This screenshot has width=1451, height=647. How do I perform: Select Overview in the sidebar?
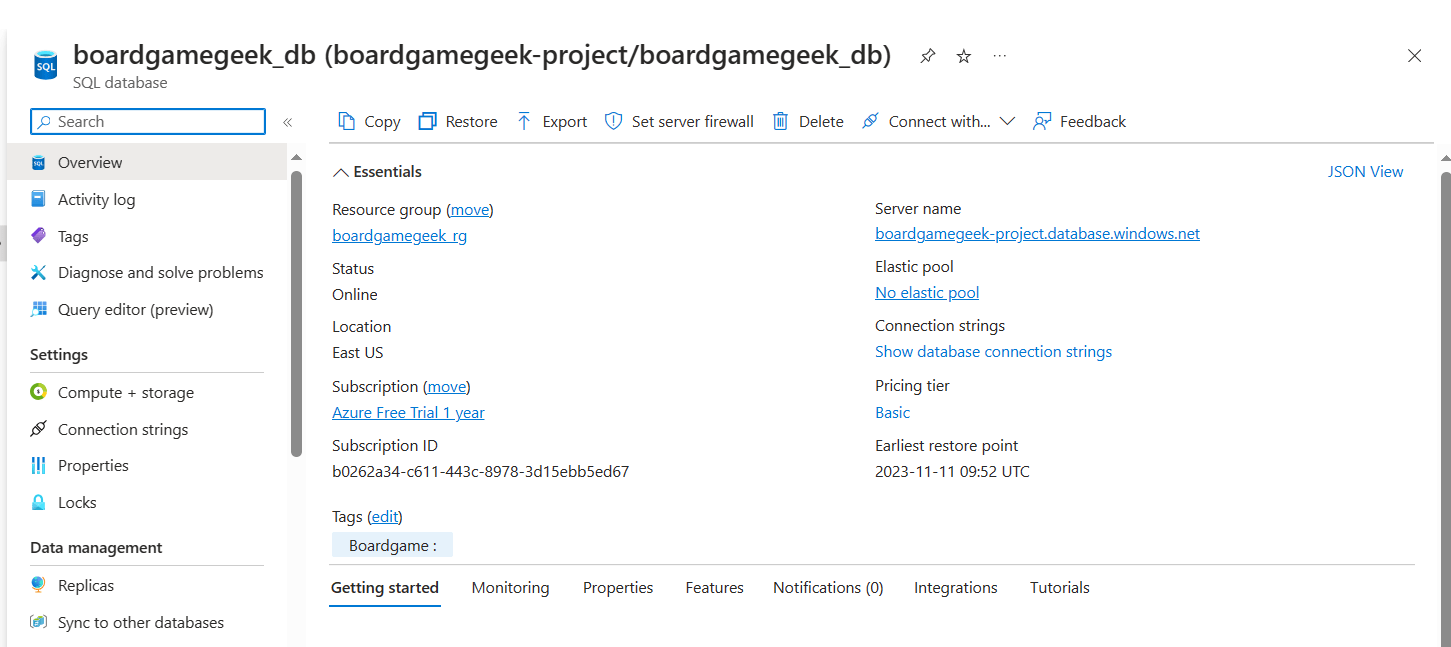click(147, 162)
